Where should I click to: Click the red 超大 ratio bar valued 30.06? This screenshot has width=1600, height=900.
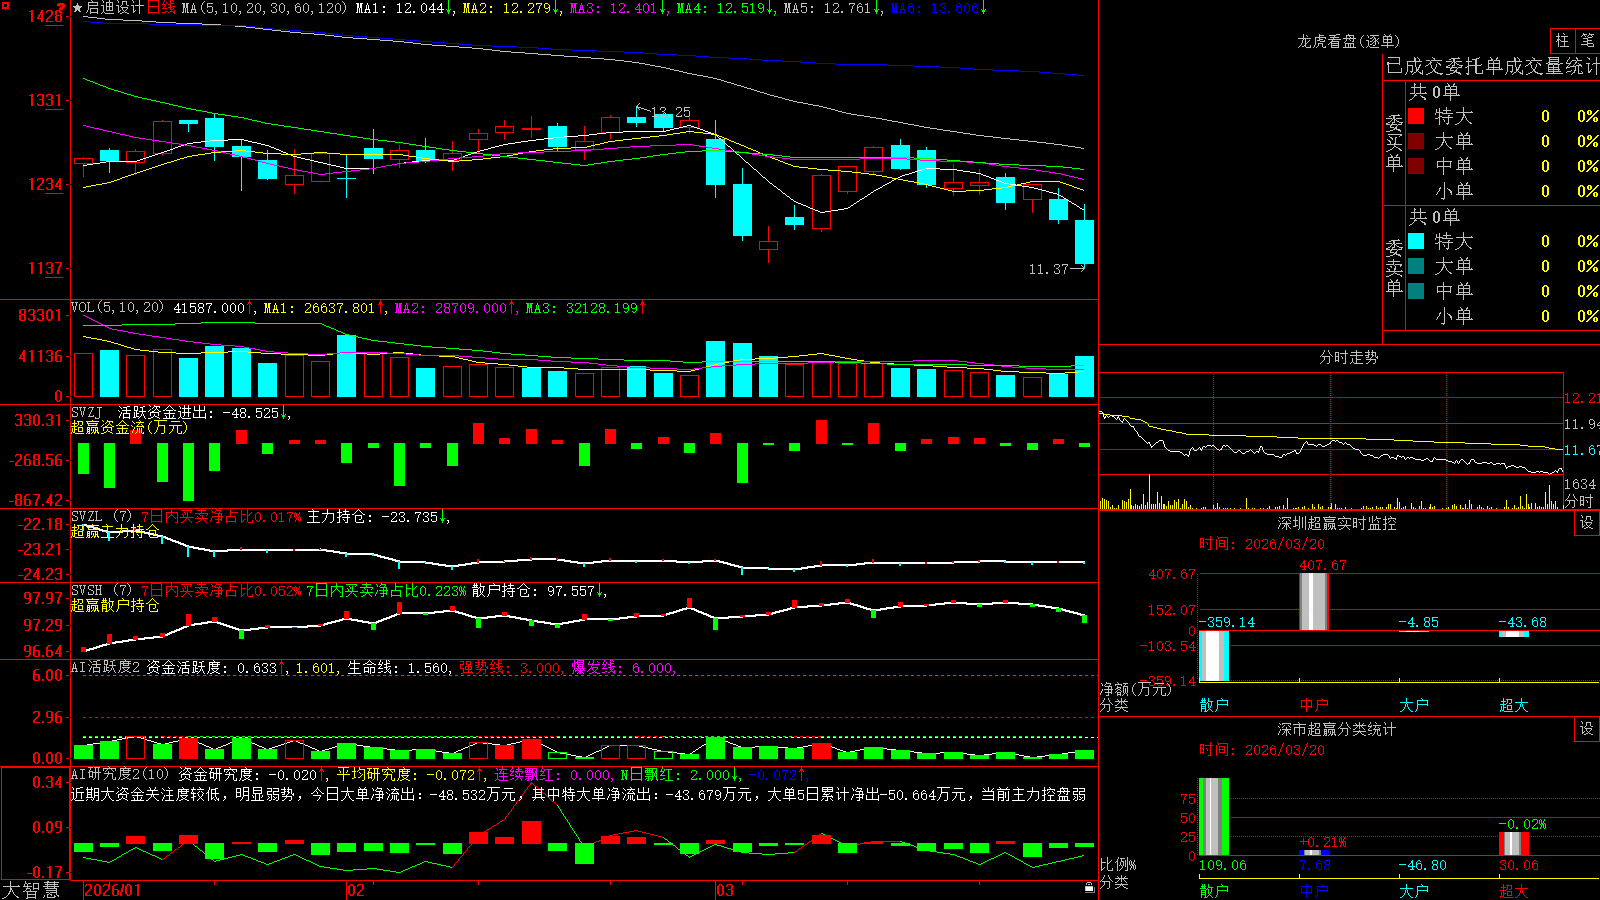[x=1514, y=844]
